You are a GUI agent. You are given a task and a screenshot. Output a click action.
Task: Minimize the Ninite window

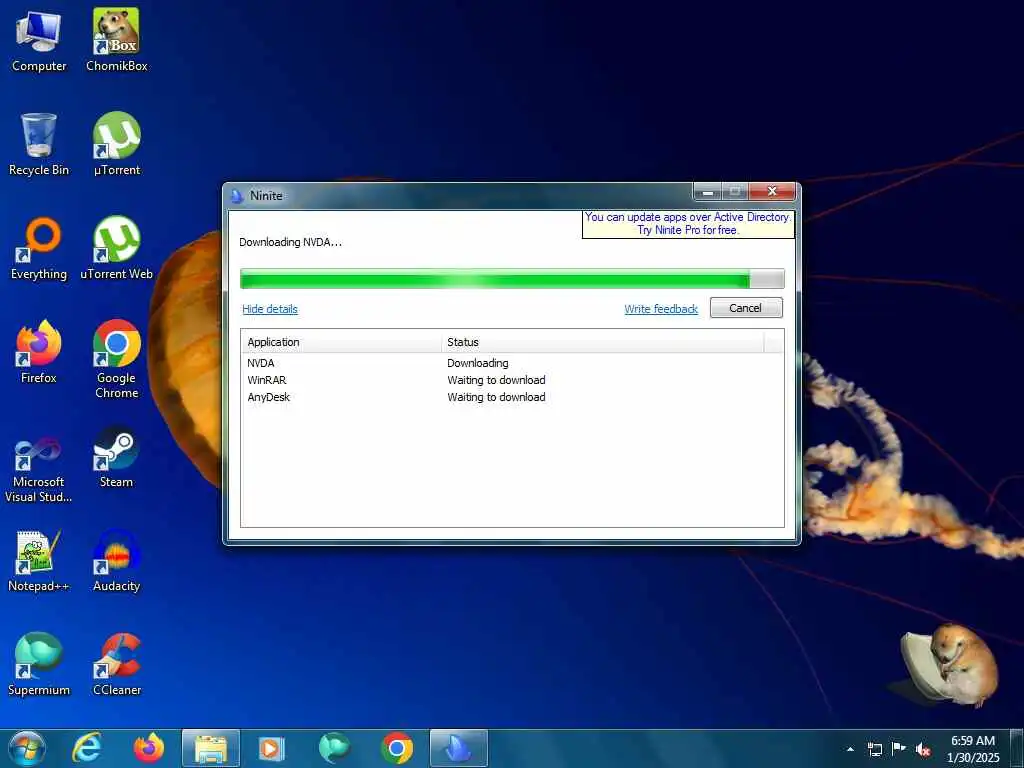coord(707,192)
